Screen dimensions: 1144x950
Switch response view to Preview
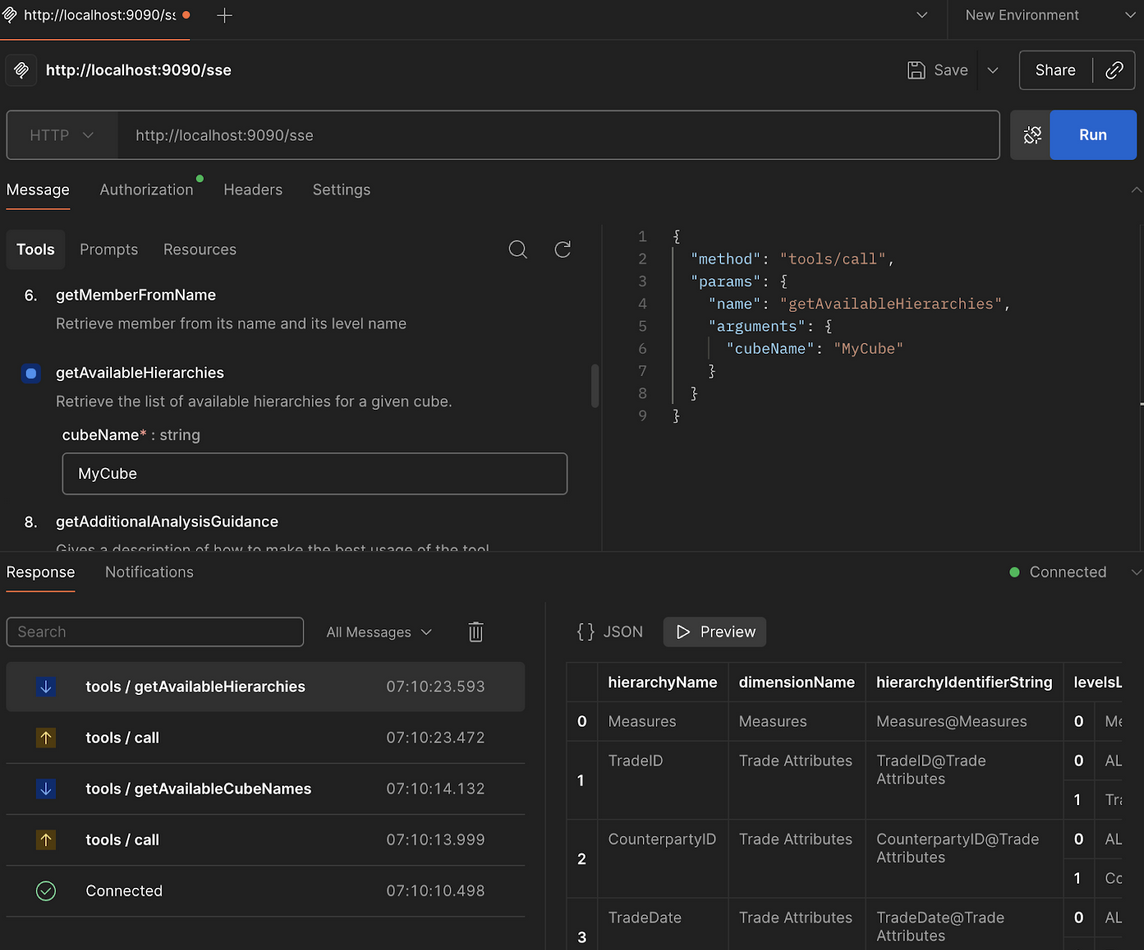[x=715, y=632]
